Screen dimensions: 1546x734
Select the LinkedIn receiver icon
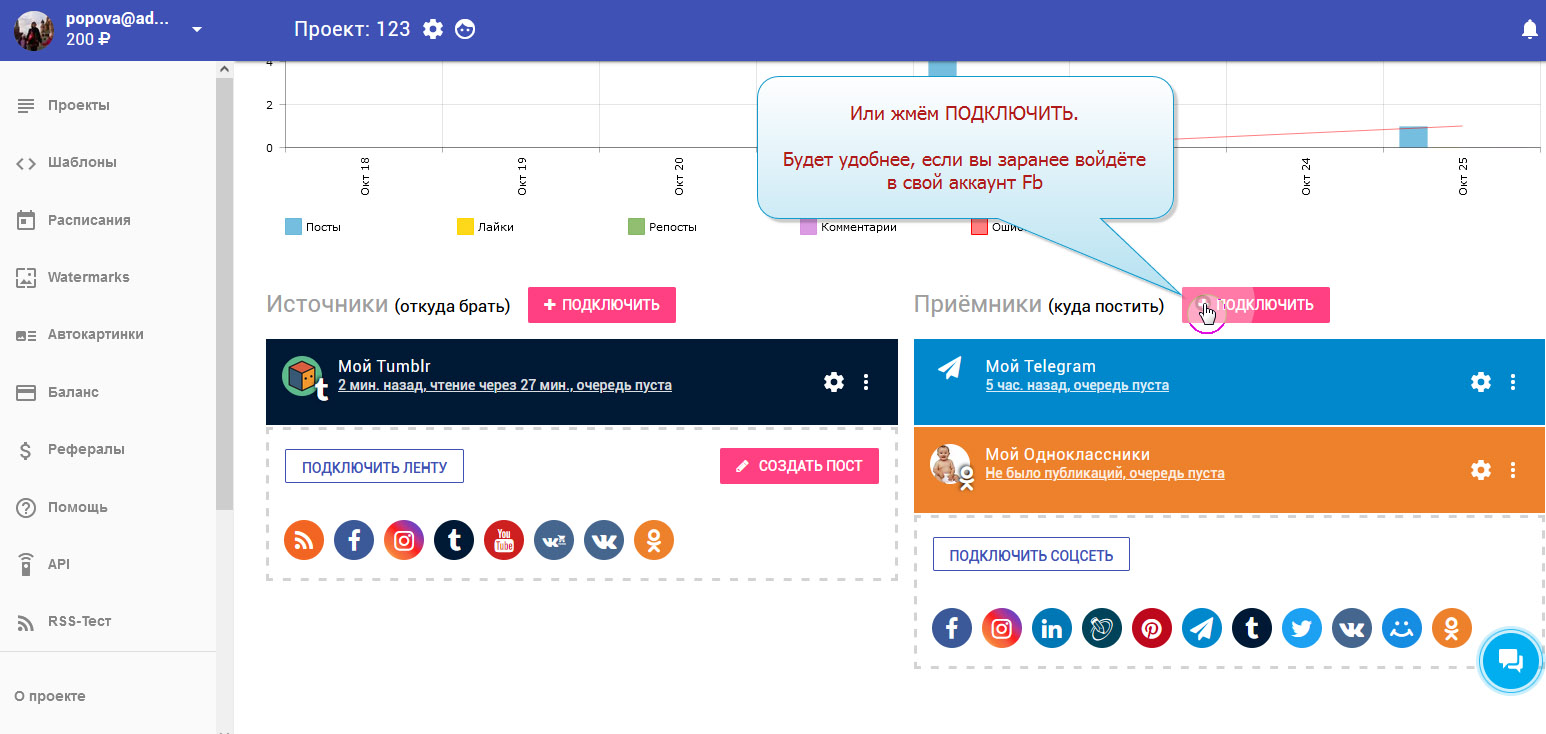pos(1052,628)
